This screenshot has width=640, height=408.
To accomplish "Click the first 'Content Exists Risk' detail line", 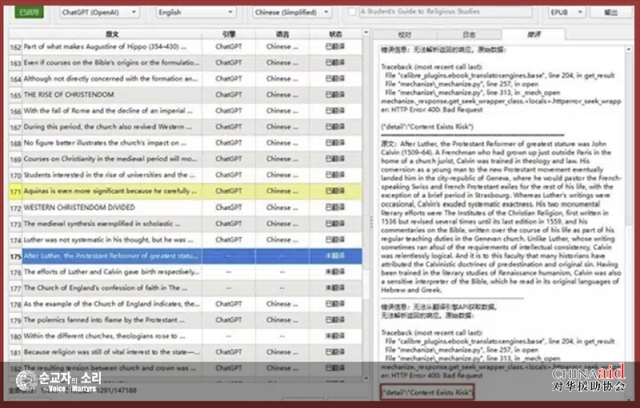I will click(x=427, y=126).
